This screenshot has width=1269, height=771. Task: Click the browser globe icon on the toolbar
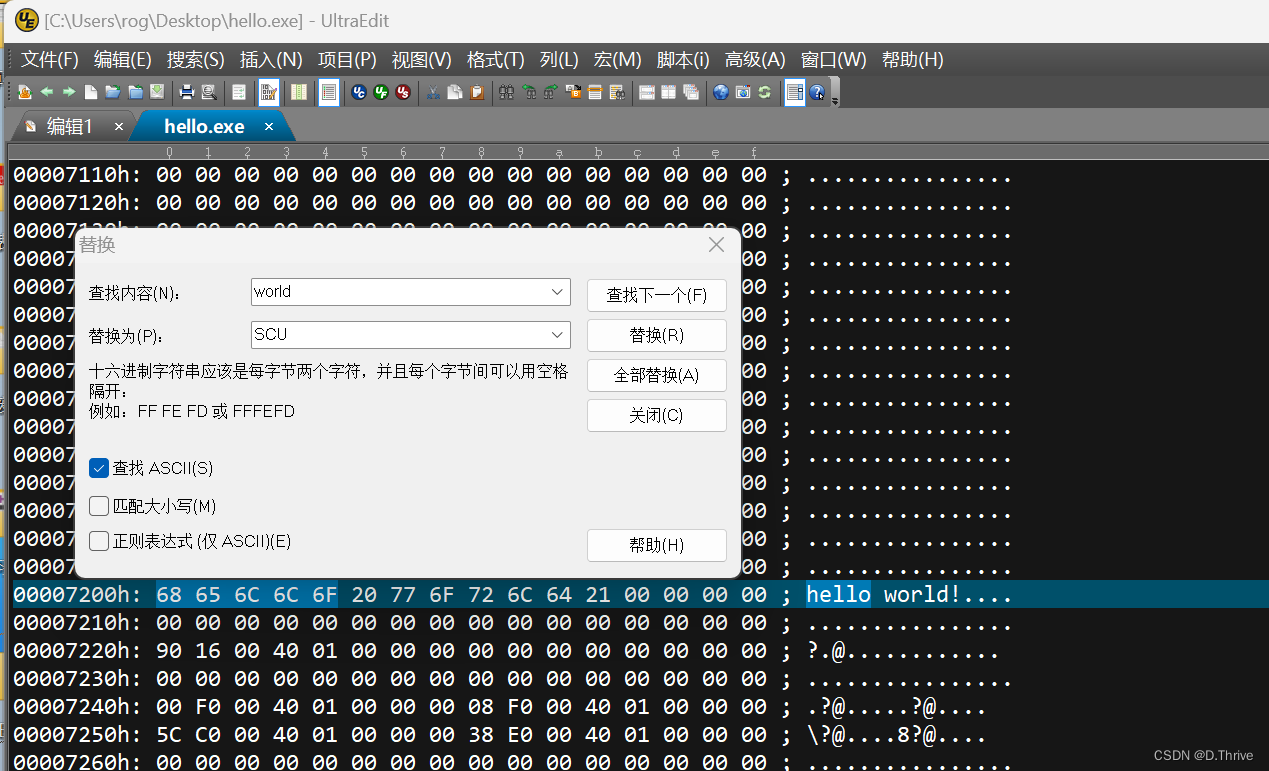[721, 92]
